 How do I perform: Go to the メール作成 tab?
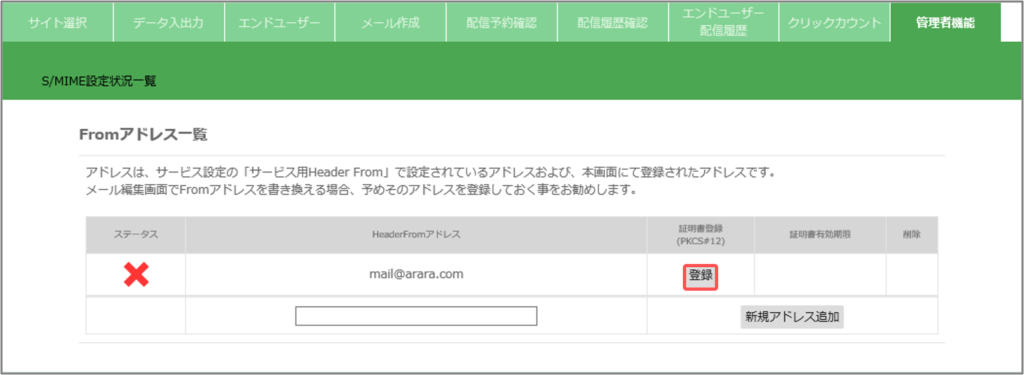click(391, 22)
